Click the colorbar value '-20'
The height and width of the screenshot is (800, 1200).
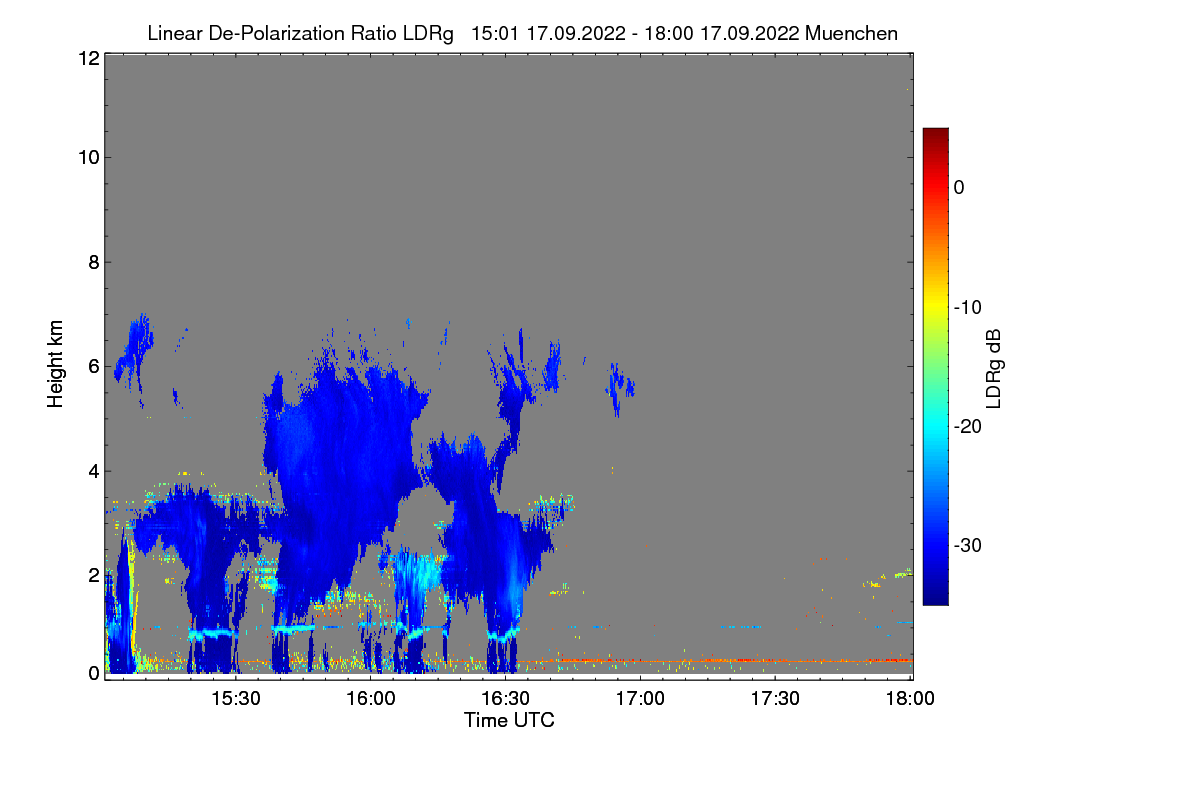969,427
